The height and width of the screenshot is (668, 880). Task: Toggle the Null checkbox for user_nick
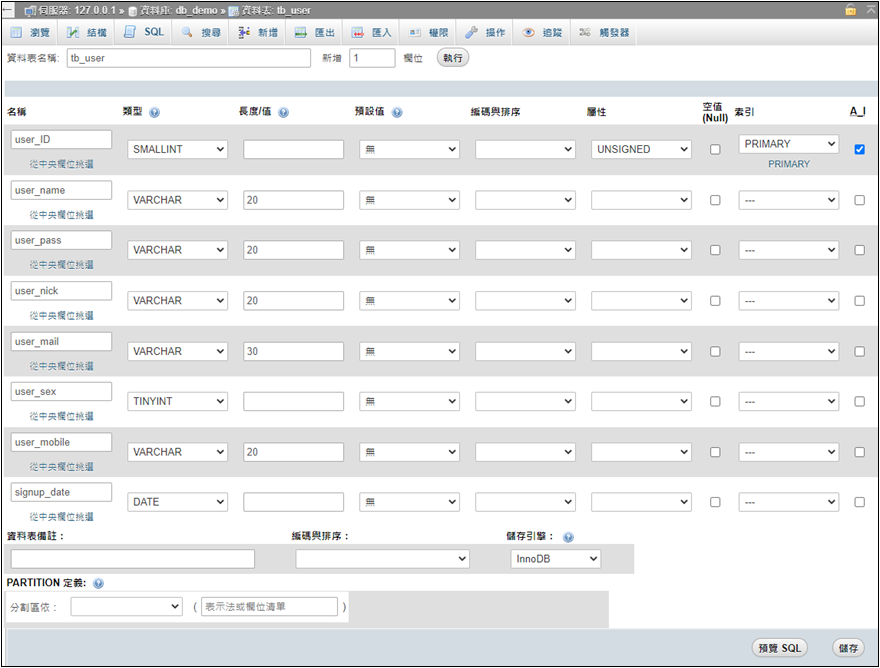(x=715, y=301)
